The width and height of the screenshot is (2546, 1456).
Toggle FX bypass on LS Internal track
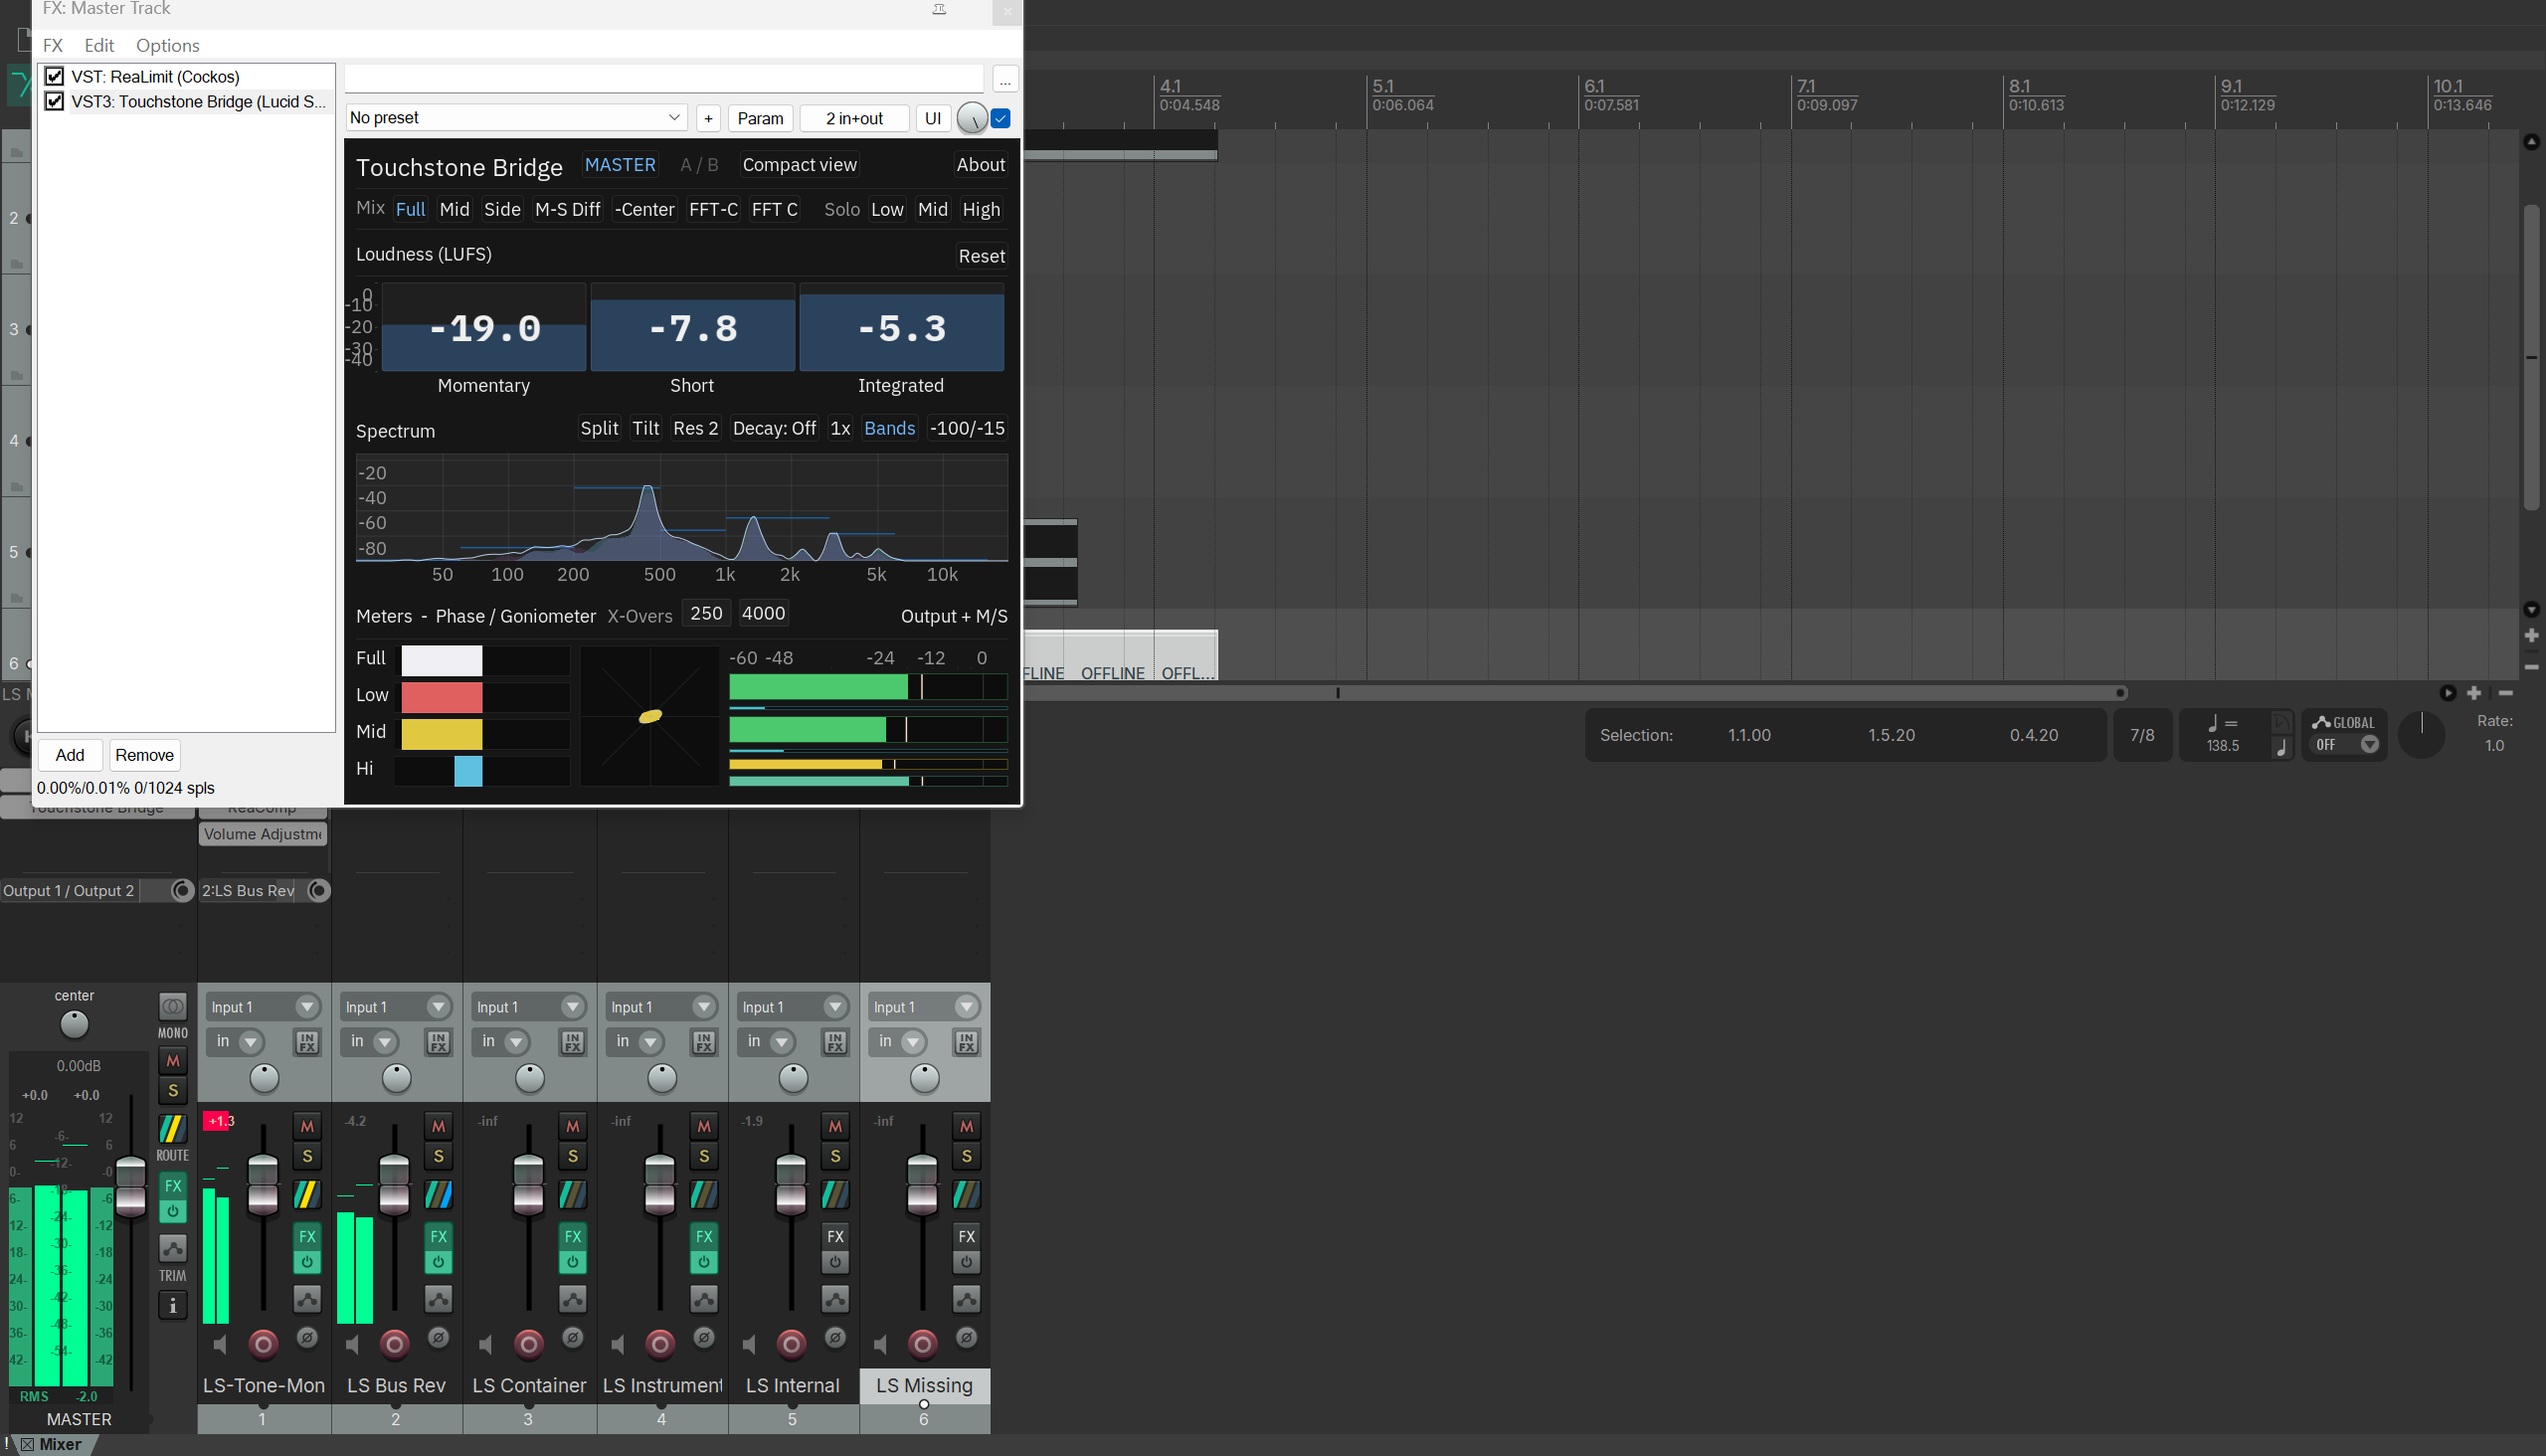click(835, 1262)
